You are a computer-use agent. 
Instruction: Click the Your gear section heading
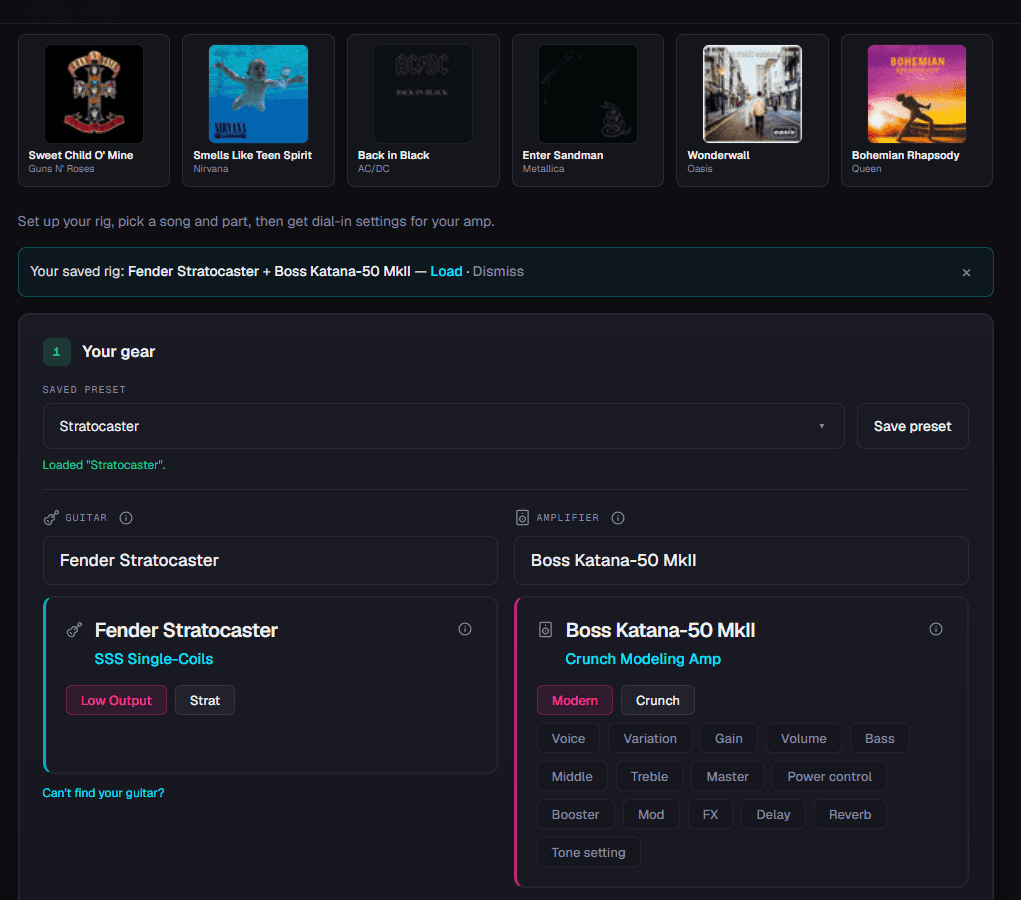pyautogui.click(x=119, y=352)
